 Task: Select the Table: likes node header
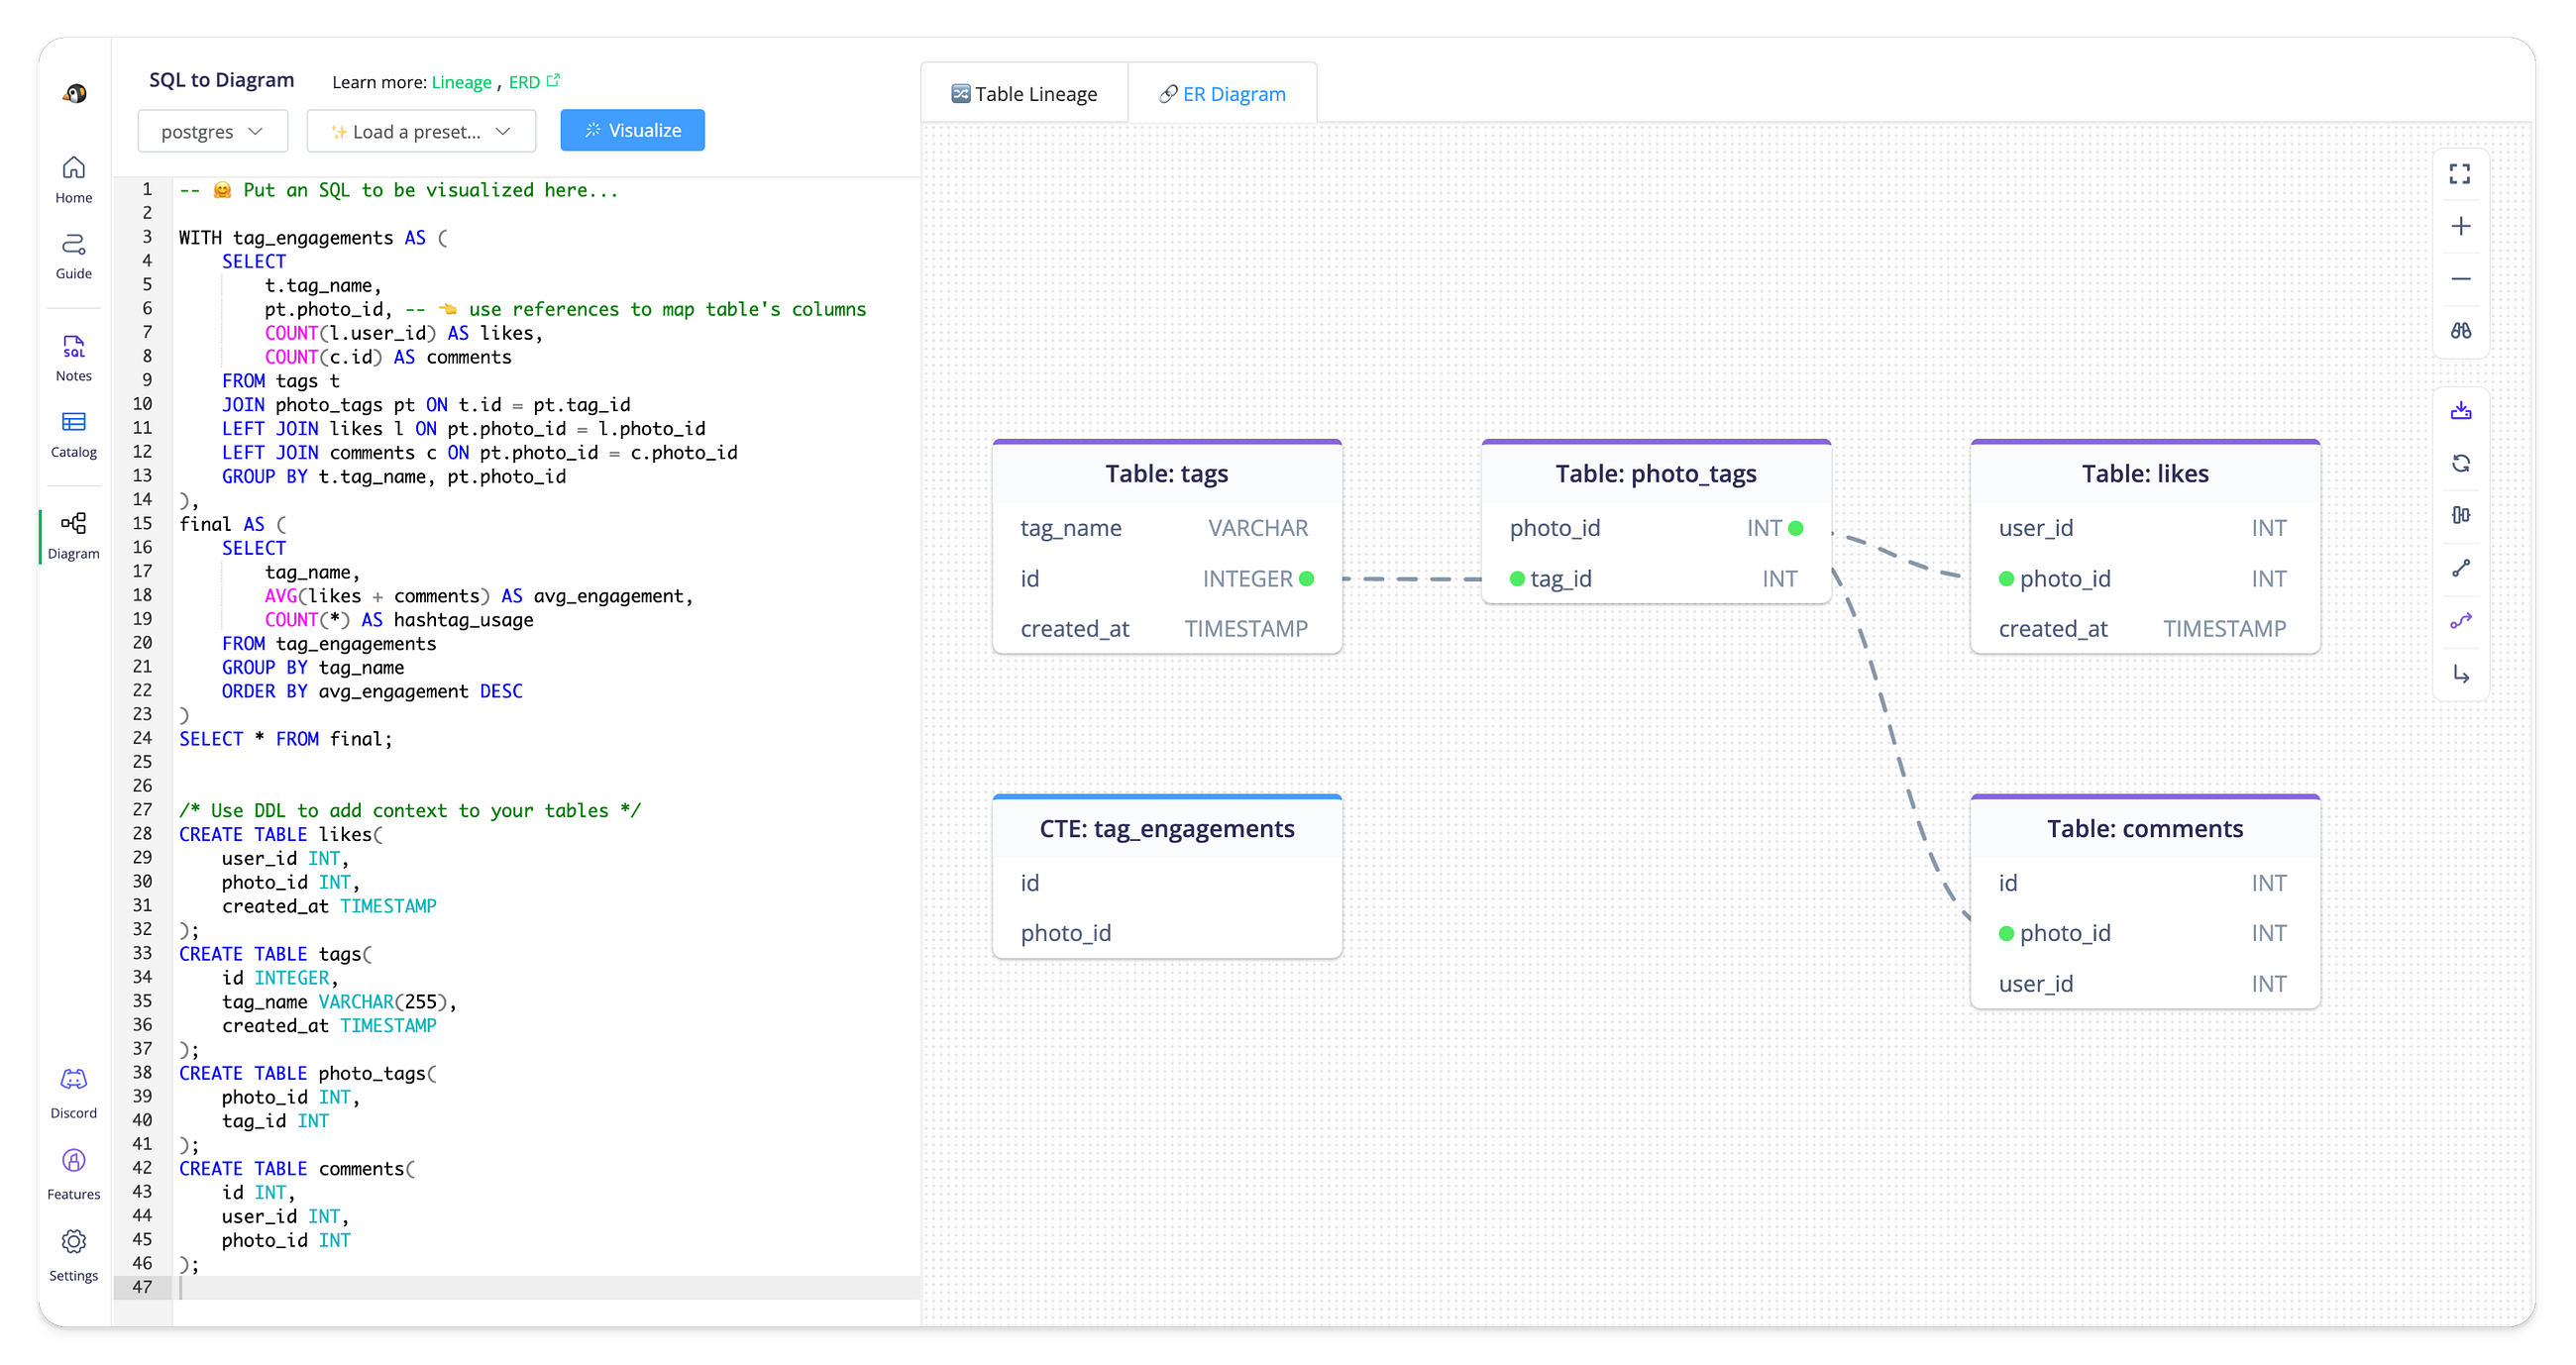[x=2144, y=473]
